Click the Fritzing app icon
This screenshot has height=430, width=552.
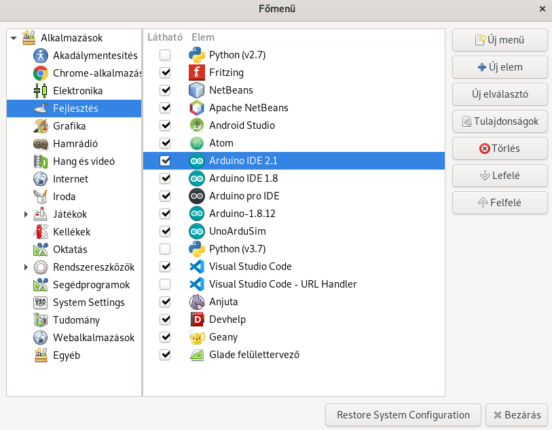coord(196,73)
